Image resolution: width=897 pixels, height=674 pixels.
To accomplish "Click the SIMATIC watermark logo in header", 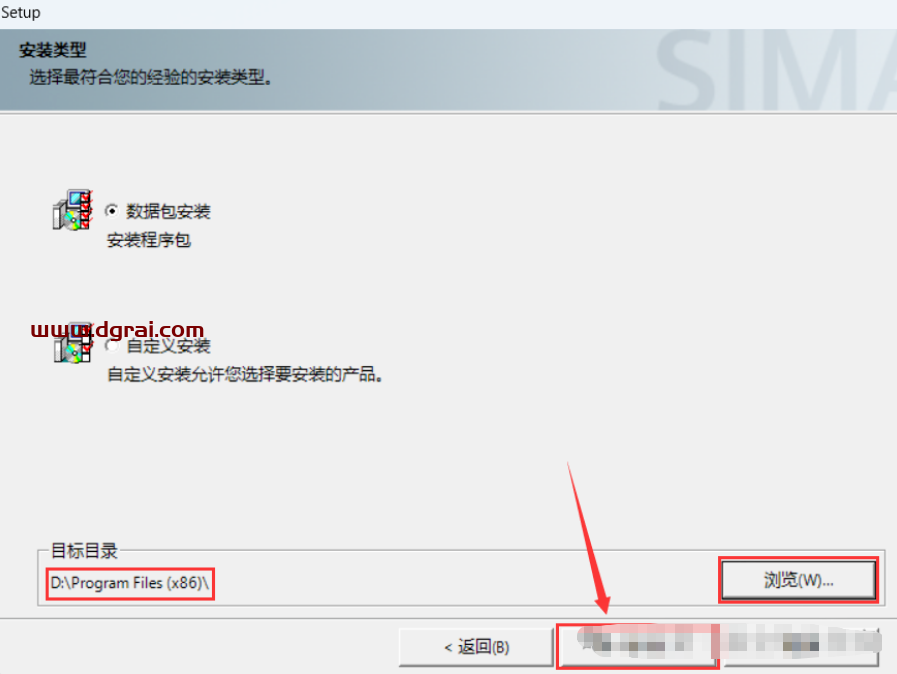I will [x=776, y=70].
